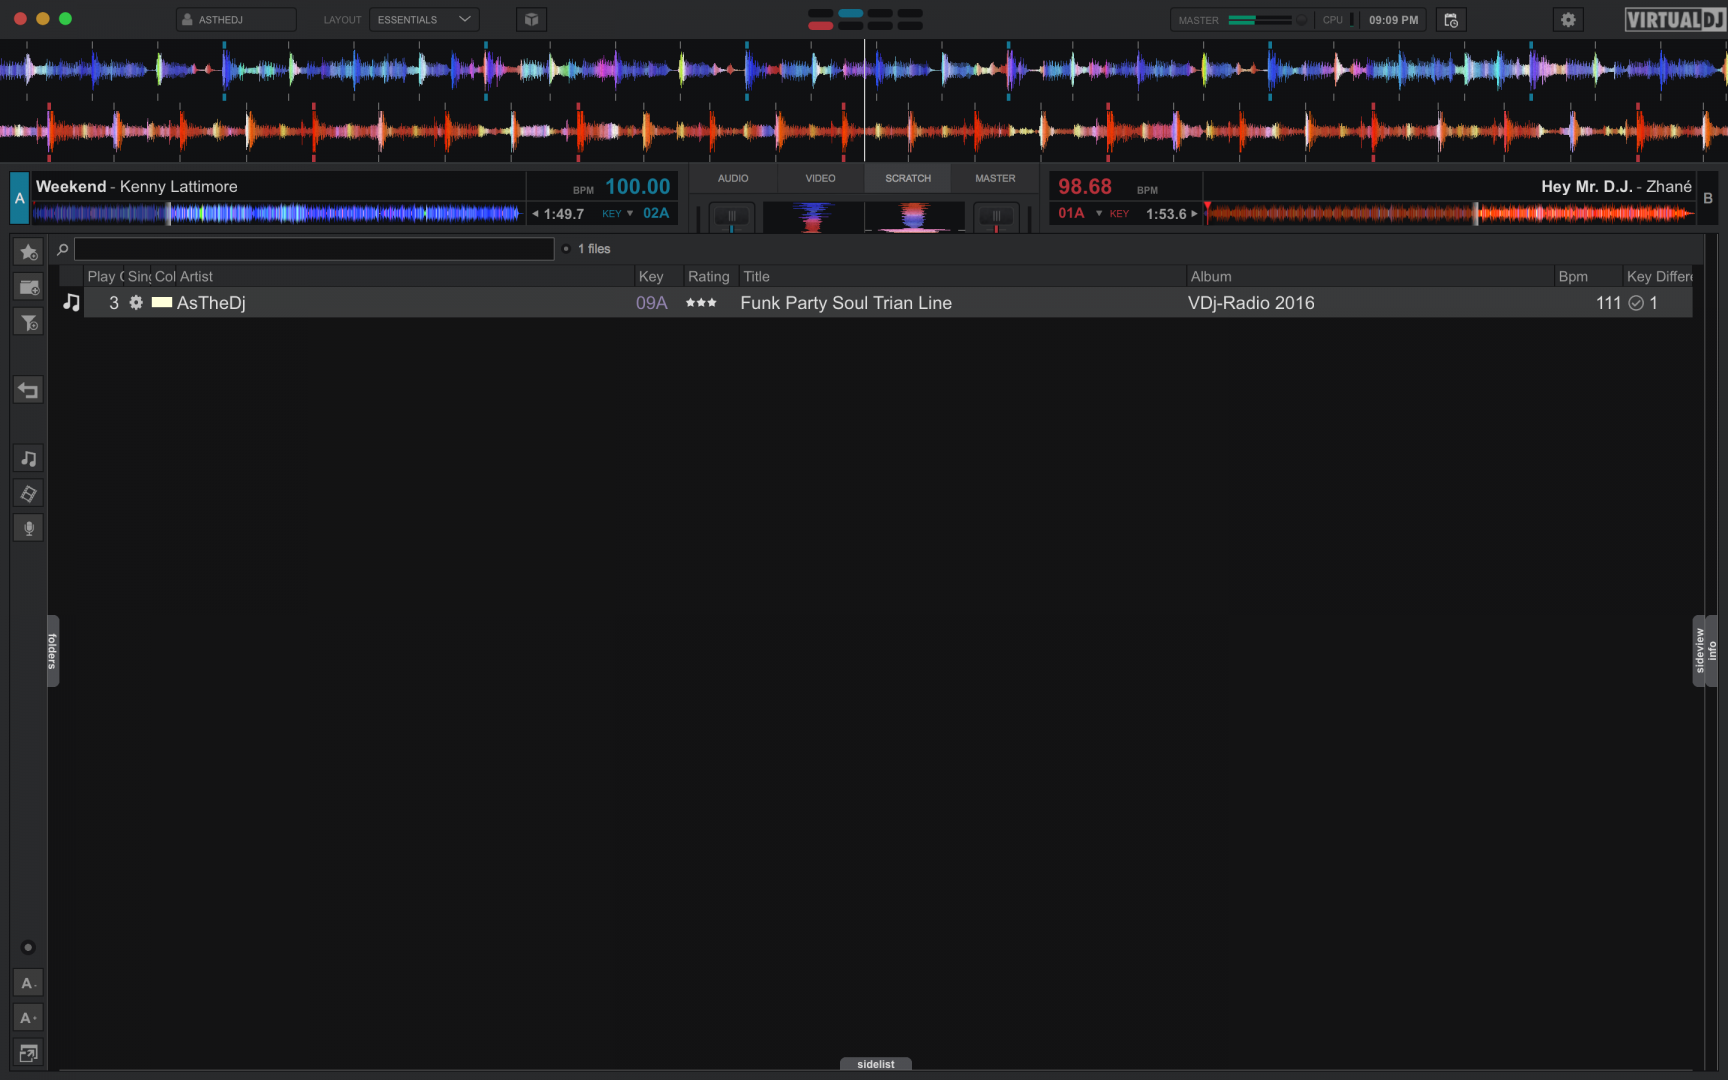This screenshot has height=1080, width=1728.
Task: Click the ASTHEDJ user login button
Action: [236, 20]
